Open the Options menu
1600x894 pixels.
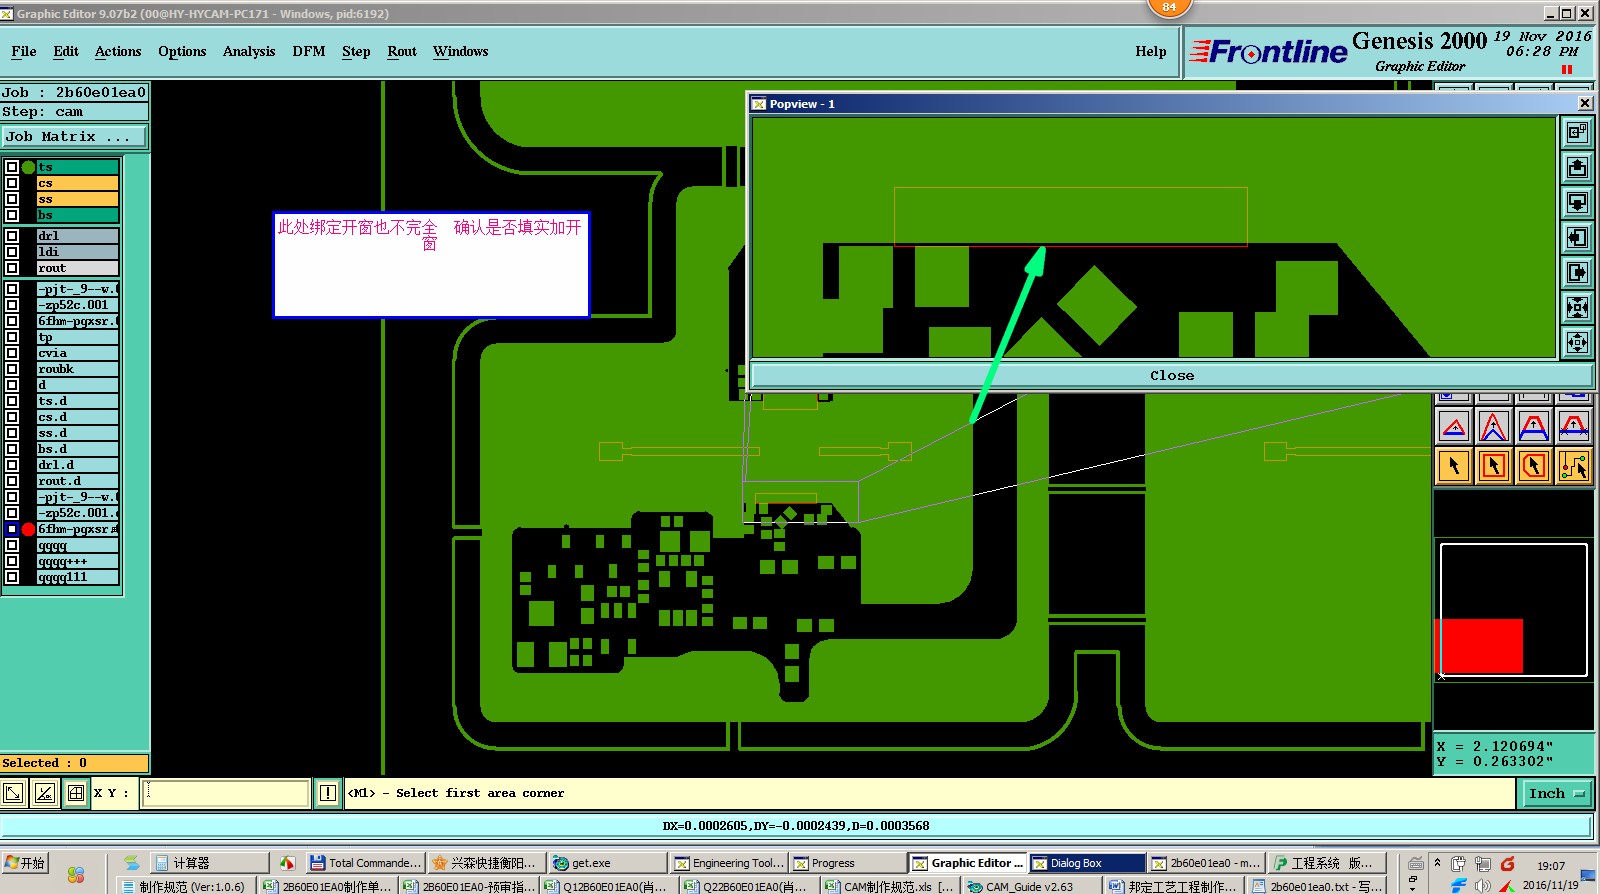(x=182, y=51)
